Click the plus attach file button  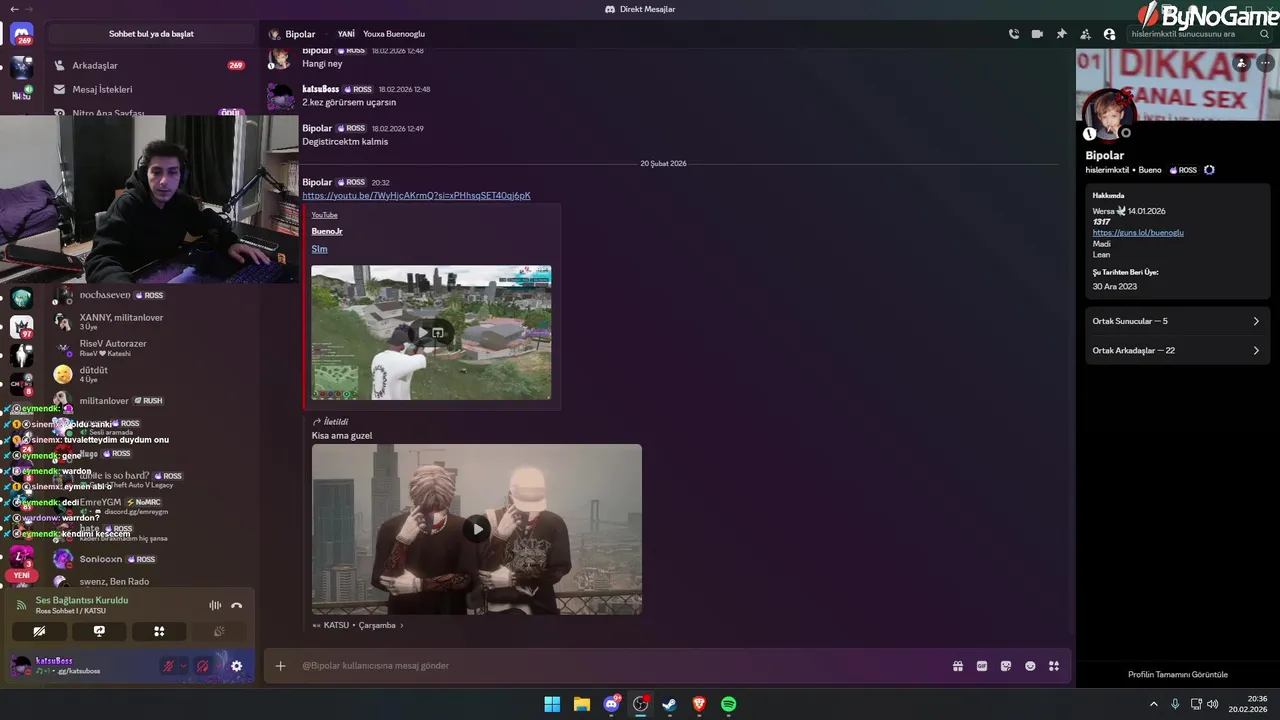(280, 666)
